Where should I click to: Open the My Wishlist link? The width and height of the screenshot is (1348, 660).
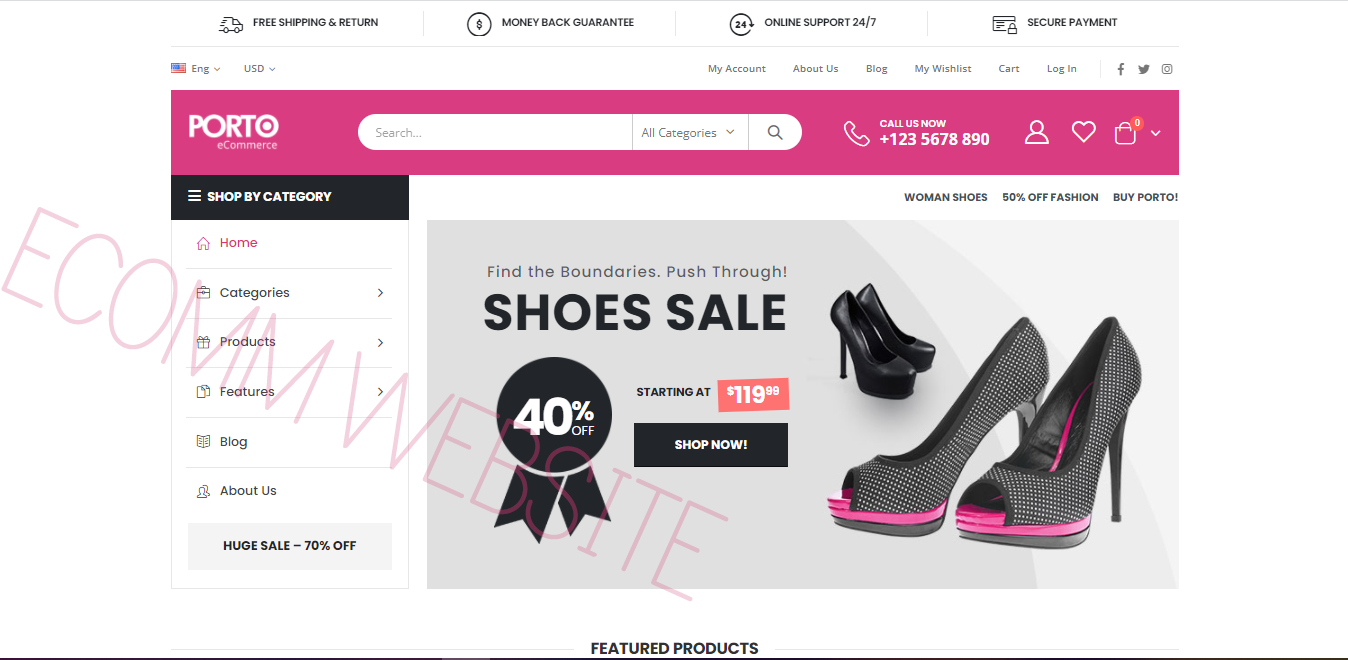click(x=943, y=69)
